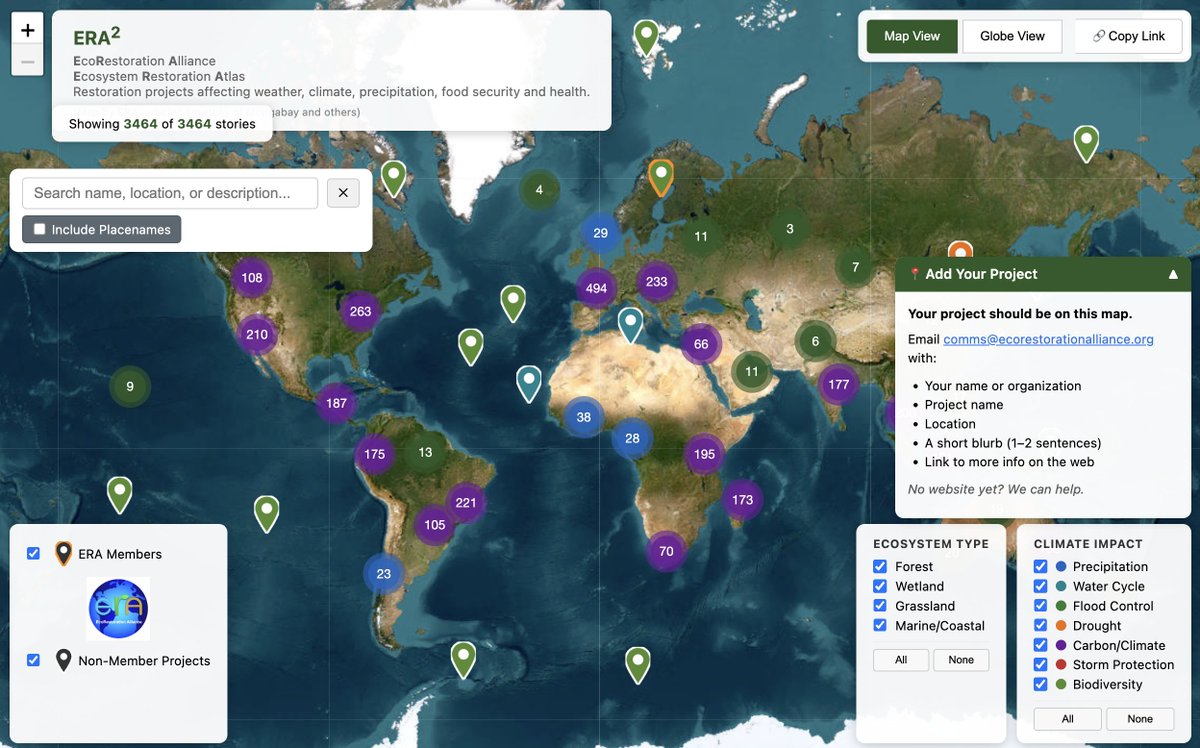Open the green cluster marker labeled 11 over Russia
The image size is (1200, 748).
click(x=701, y=237)
